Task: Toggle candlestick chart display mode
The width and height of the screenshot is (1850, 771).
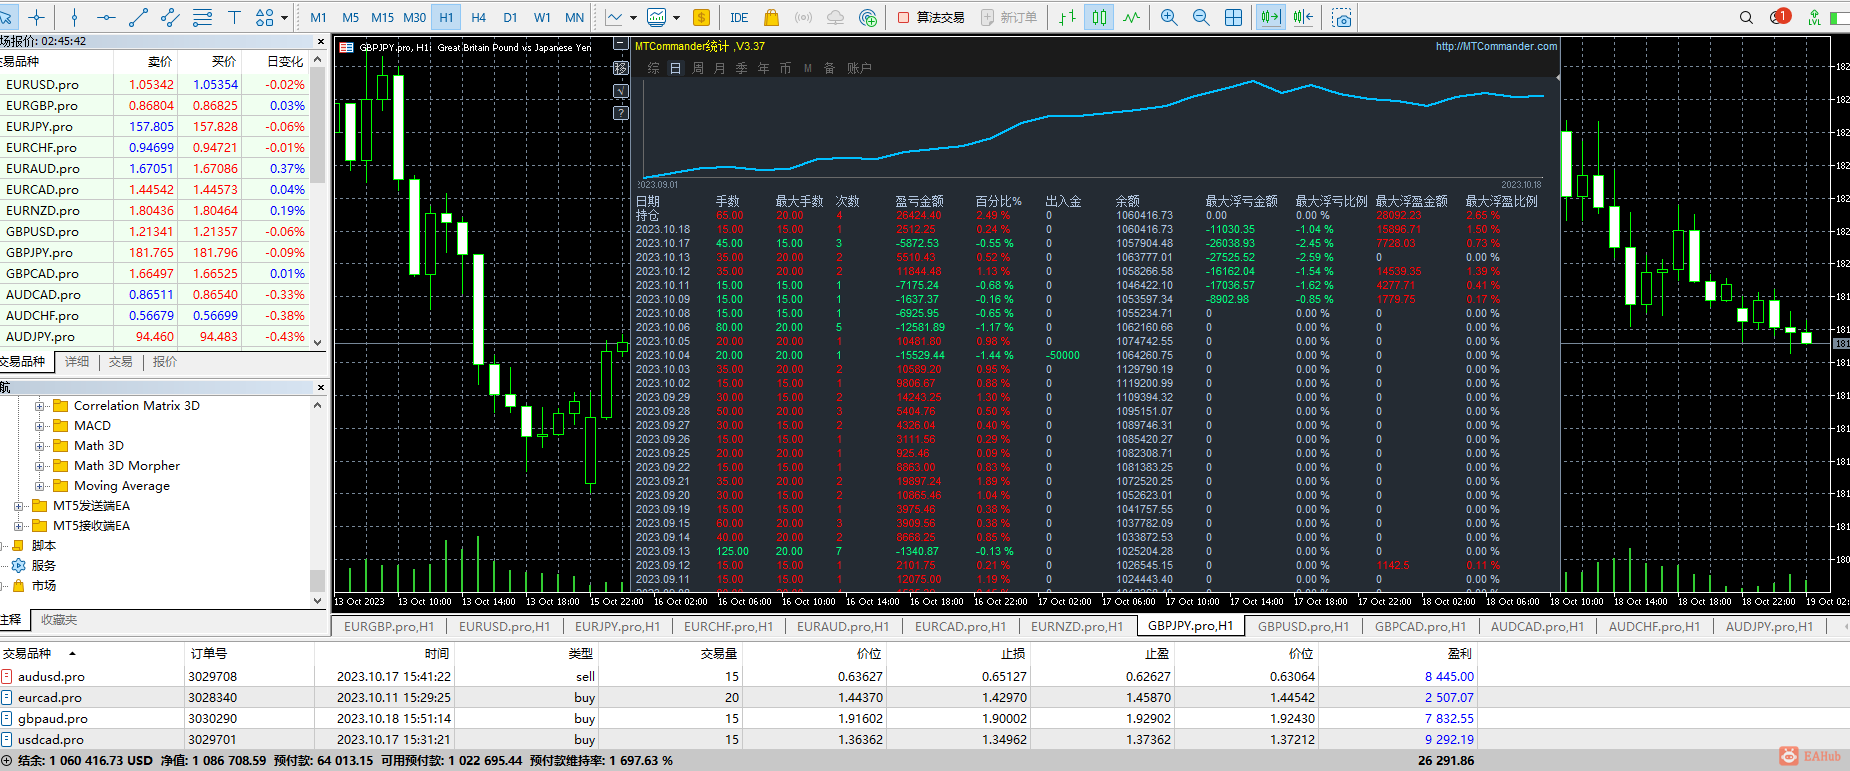Action: click(x=1099, y=17)
